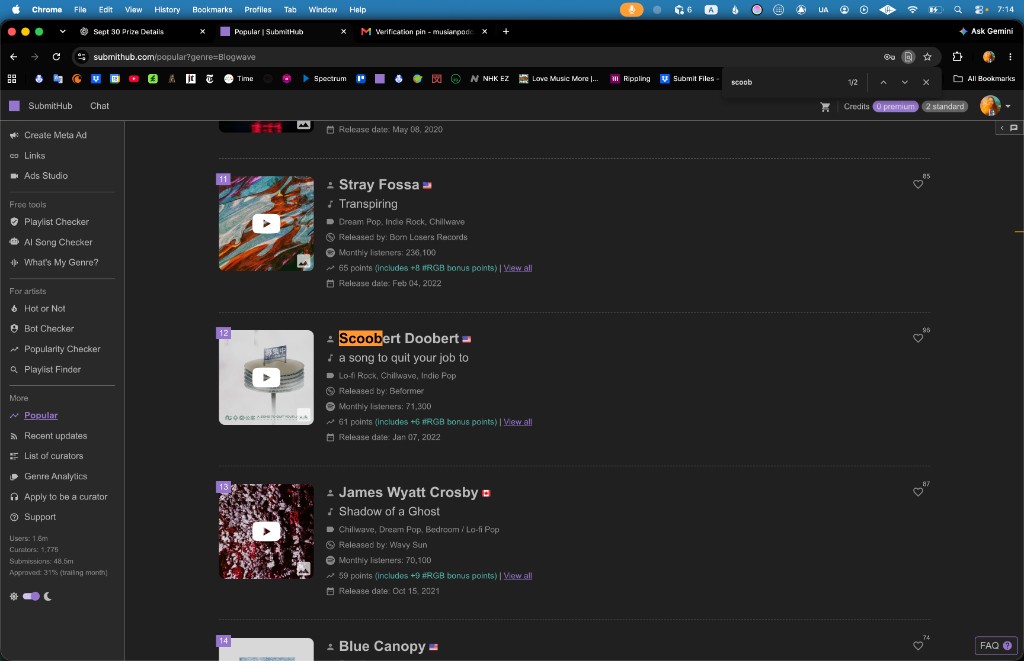Open Links in the sidebar
The image size is (1024, 661).
point(34,155)
